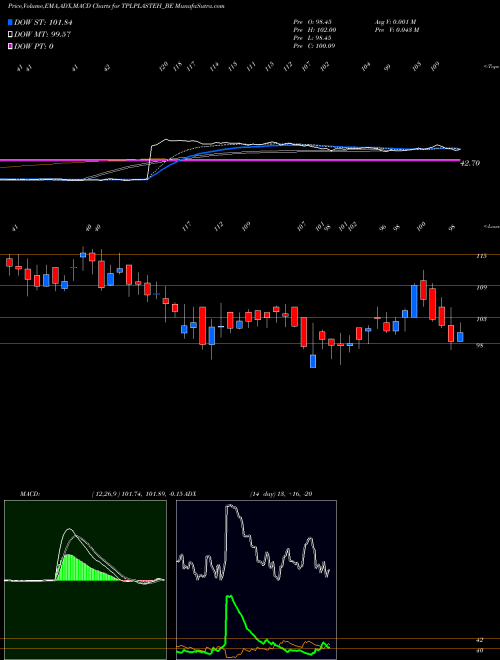Image resolution: width=500 pixels, height=660 pixels.
Task: Click the lowest blue candle below 98
Action: (313, 361)
